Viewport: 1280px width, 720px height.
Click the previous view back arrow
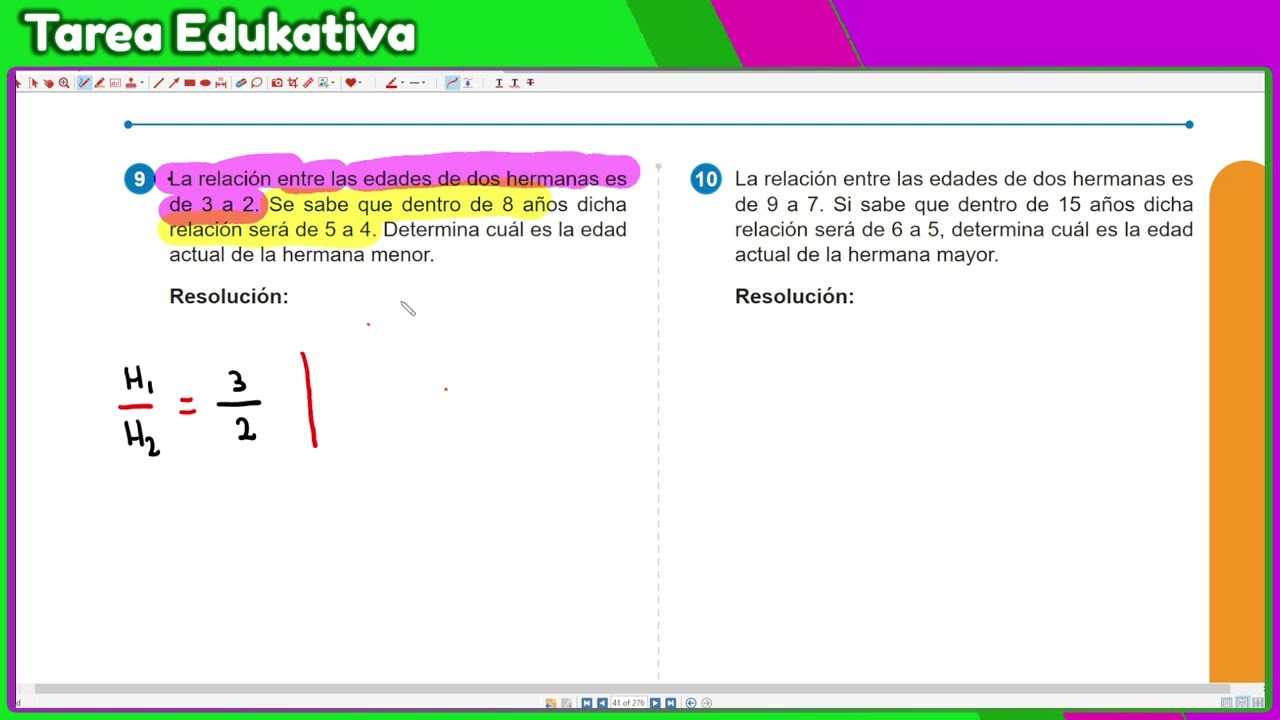point(691,703)
